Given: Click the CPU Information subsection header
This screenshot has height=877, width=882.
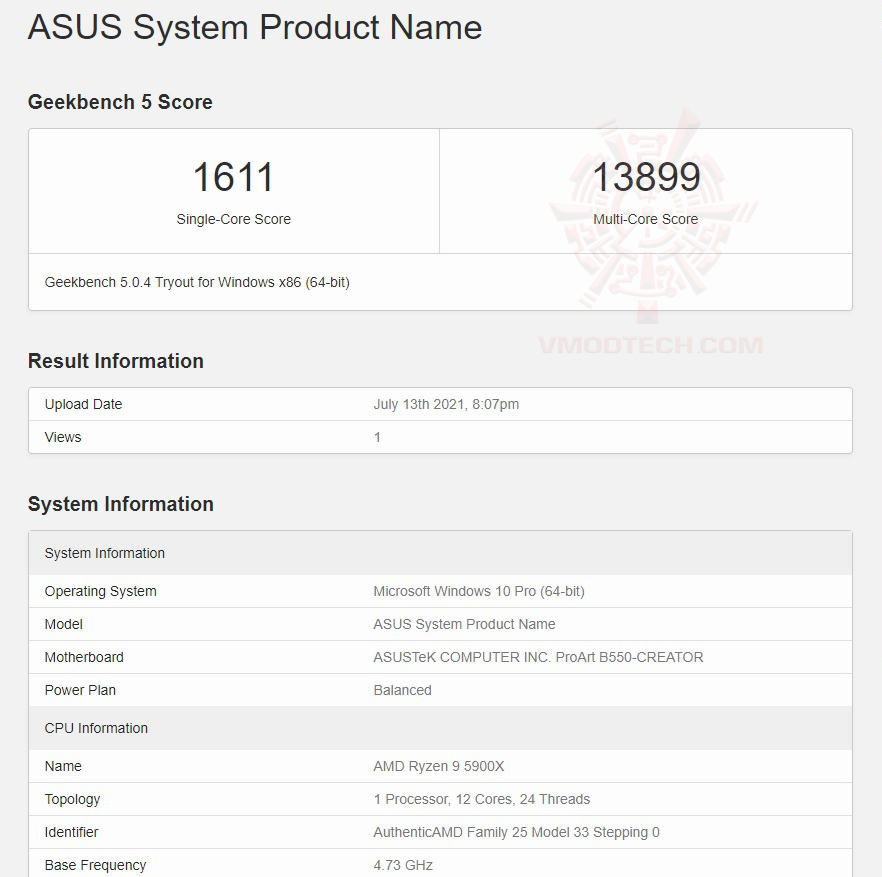Looking at the screenshot, I should 96,728.
